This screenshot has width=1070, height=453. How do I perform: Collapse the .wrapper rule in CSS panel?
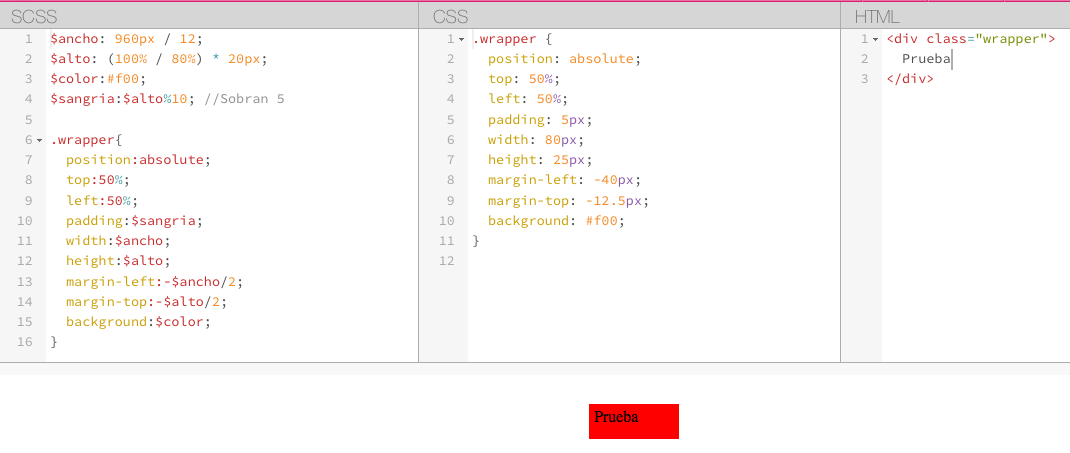pyautogui.click(x=461, y=40)
